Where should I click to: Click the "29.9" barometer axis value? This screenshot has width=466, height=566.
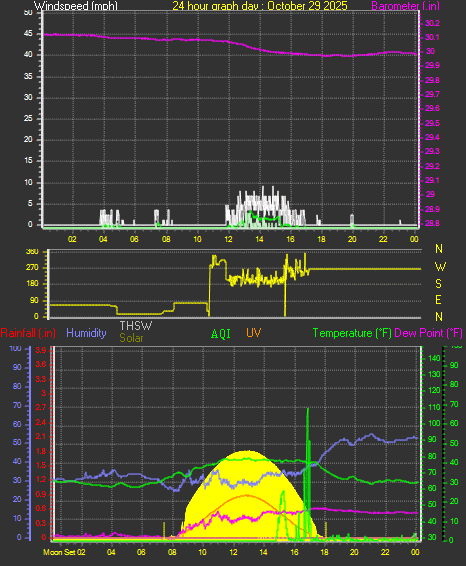[x=432, y=65]
